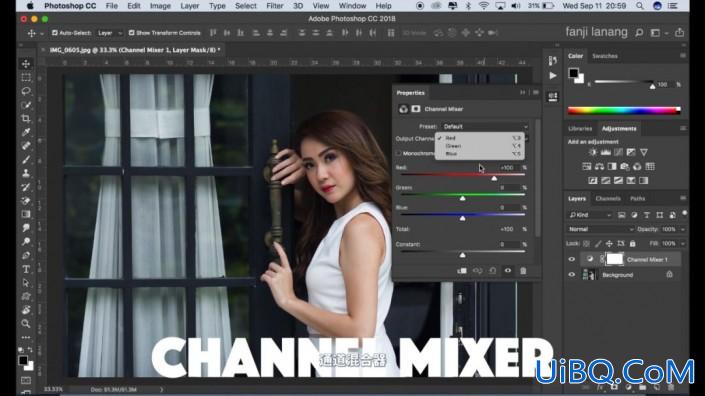Viewport: 705px width, 396px height.
Task: Add a Color Balance adjustment
Action: (x=599, y=166)
